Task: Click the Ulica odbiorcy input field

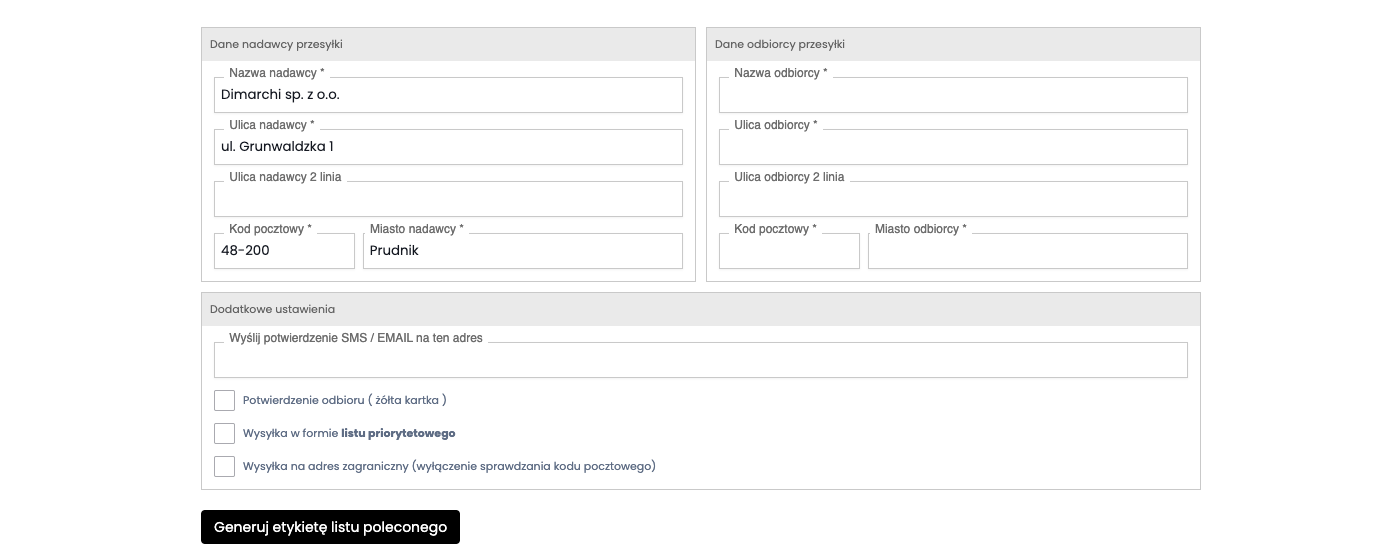Action: [x=953, y=147]
